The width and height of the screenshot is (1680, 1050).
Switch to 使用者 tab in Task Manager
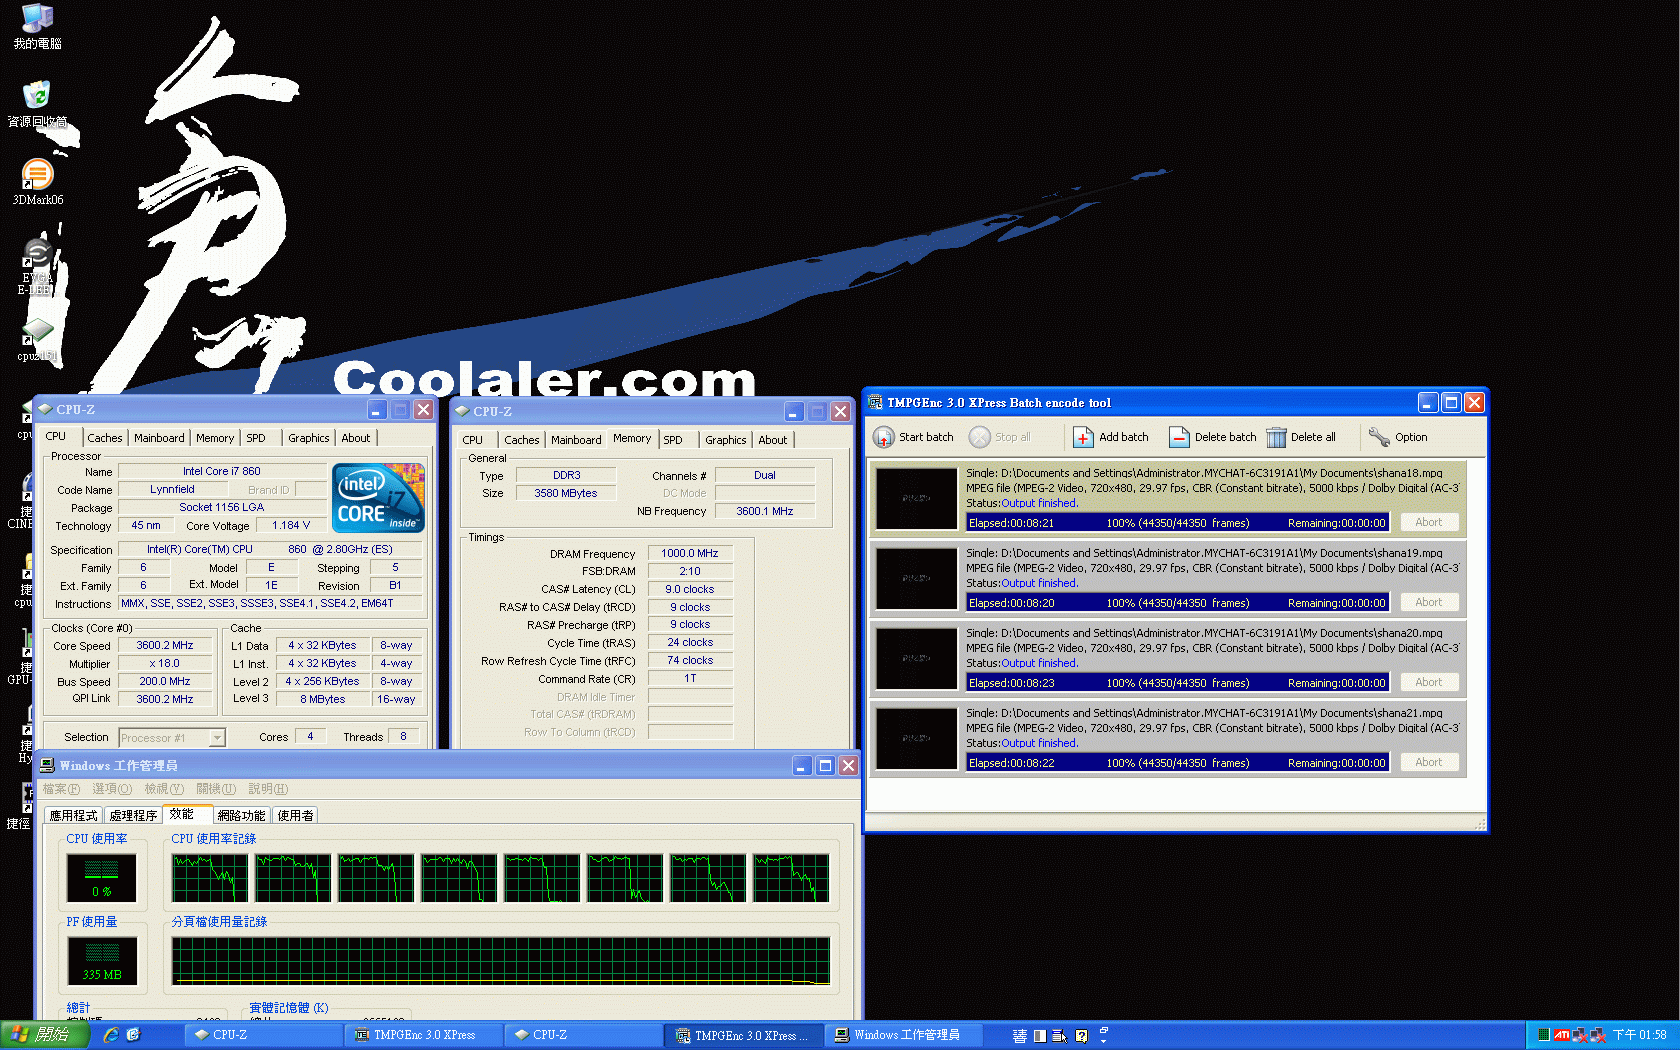(295, 816)
